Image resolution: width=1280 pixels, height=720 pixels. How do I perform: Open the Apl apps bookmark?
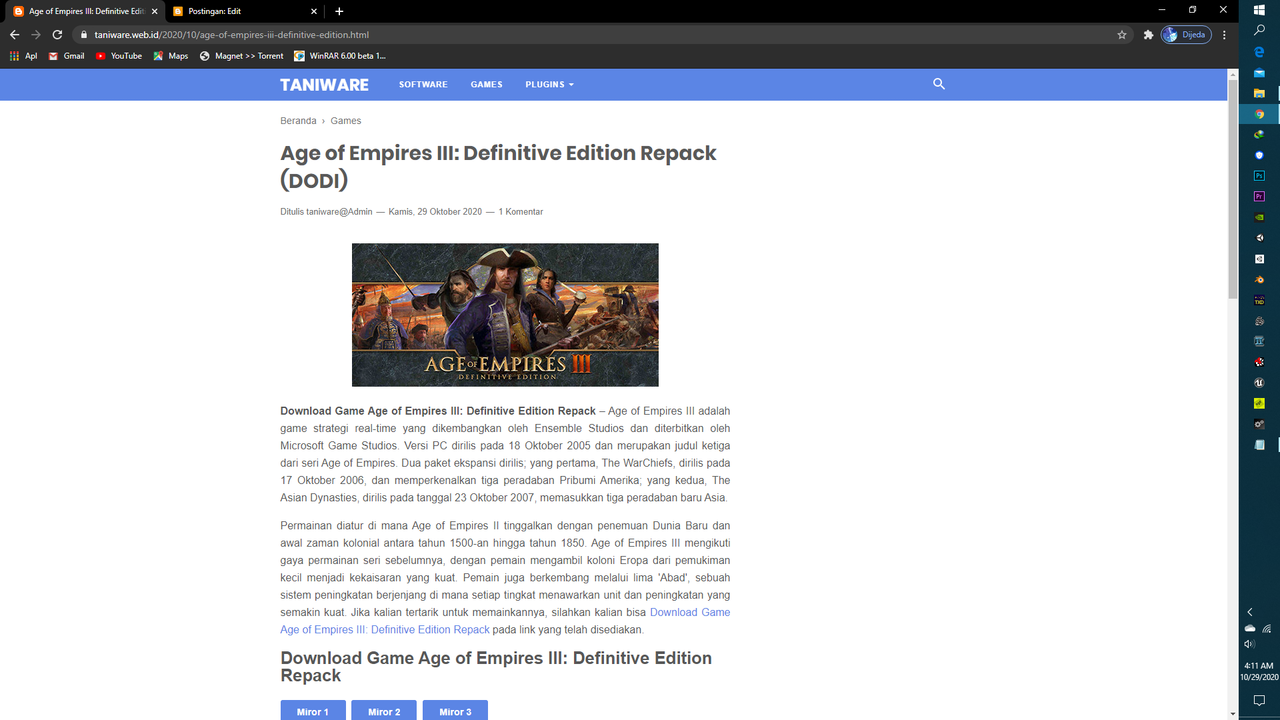tap(23, 56)
